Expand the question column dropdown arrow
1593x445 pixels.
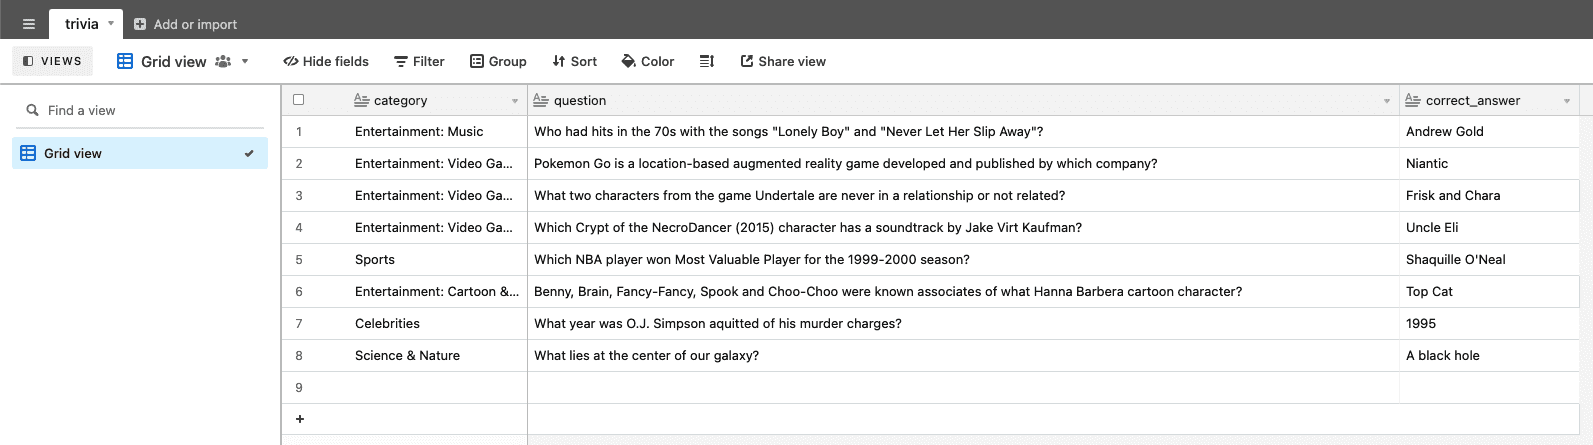1387,101
